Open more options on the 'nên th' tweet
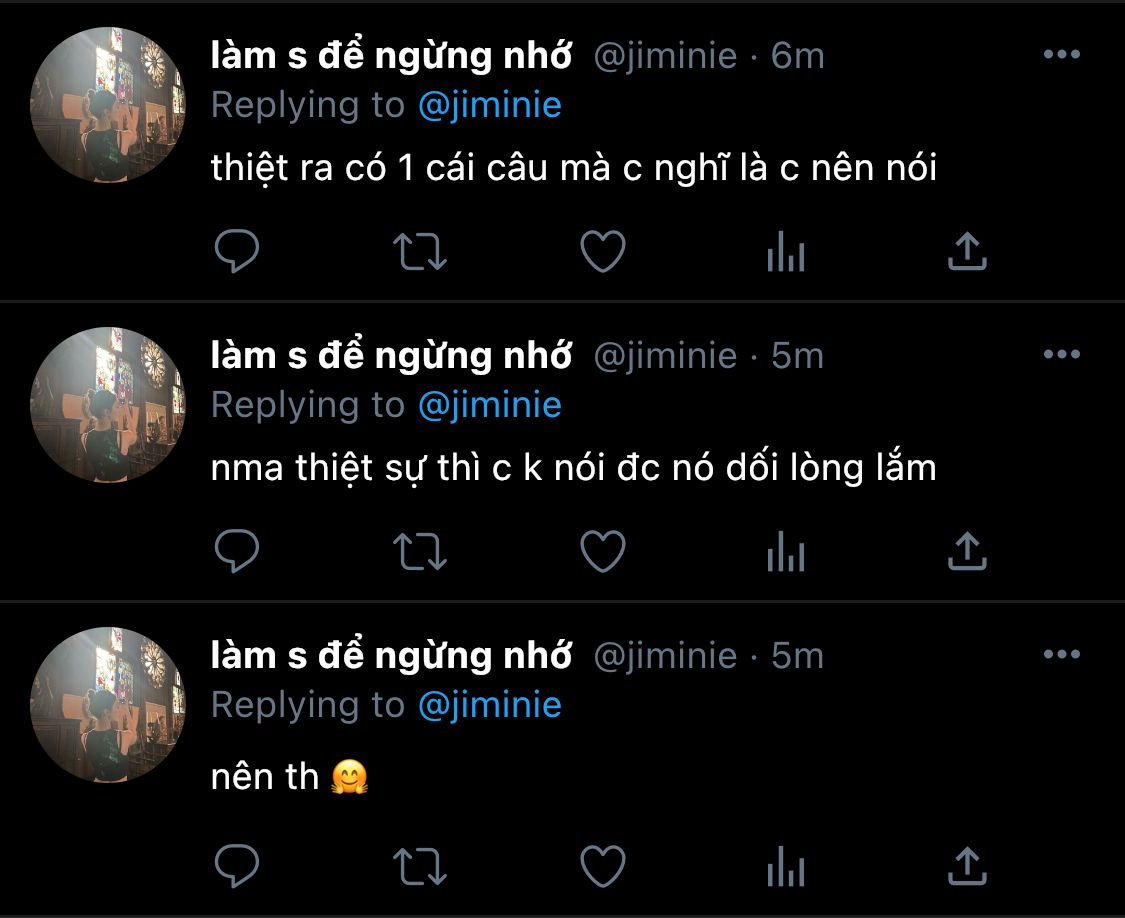This screenshot has width=1125, height=918. pos(1061,655)
